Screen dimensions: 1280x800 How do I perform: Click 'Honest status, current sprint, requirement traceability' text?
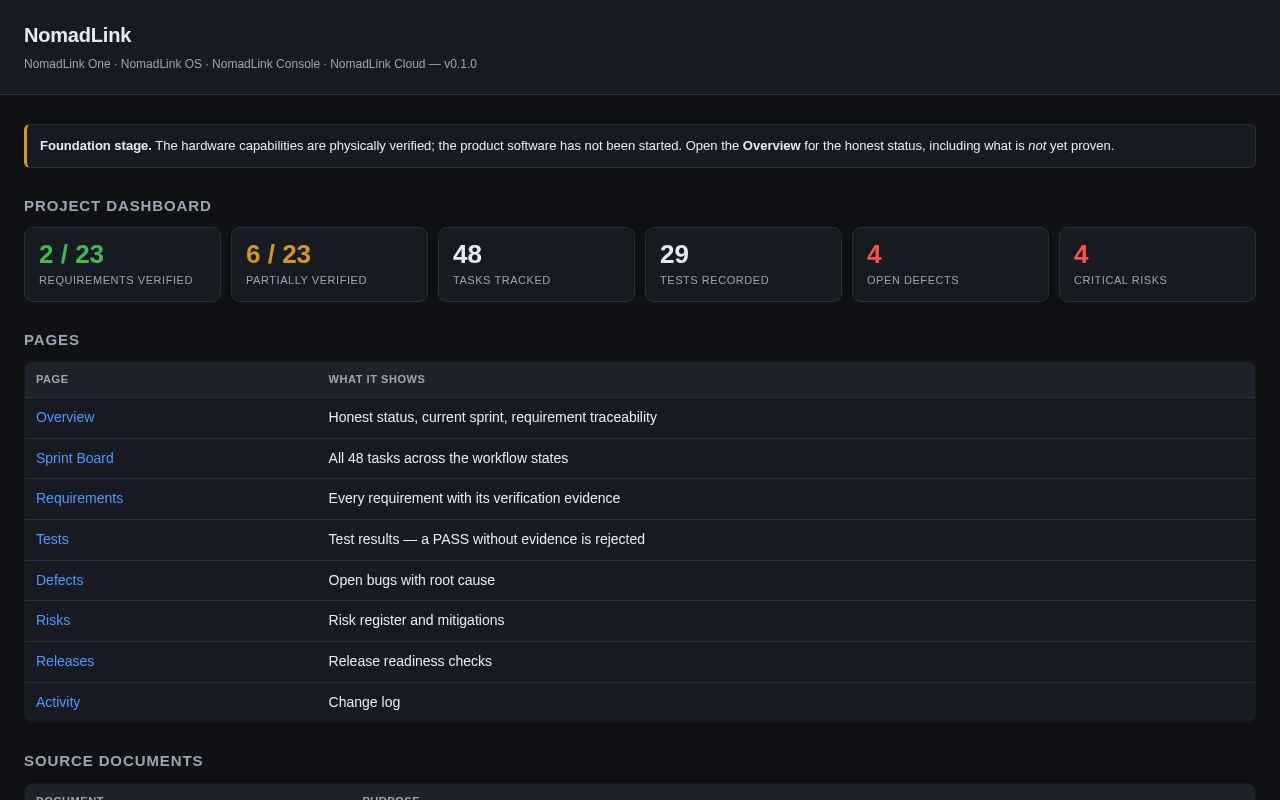[493, 417]
